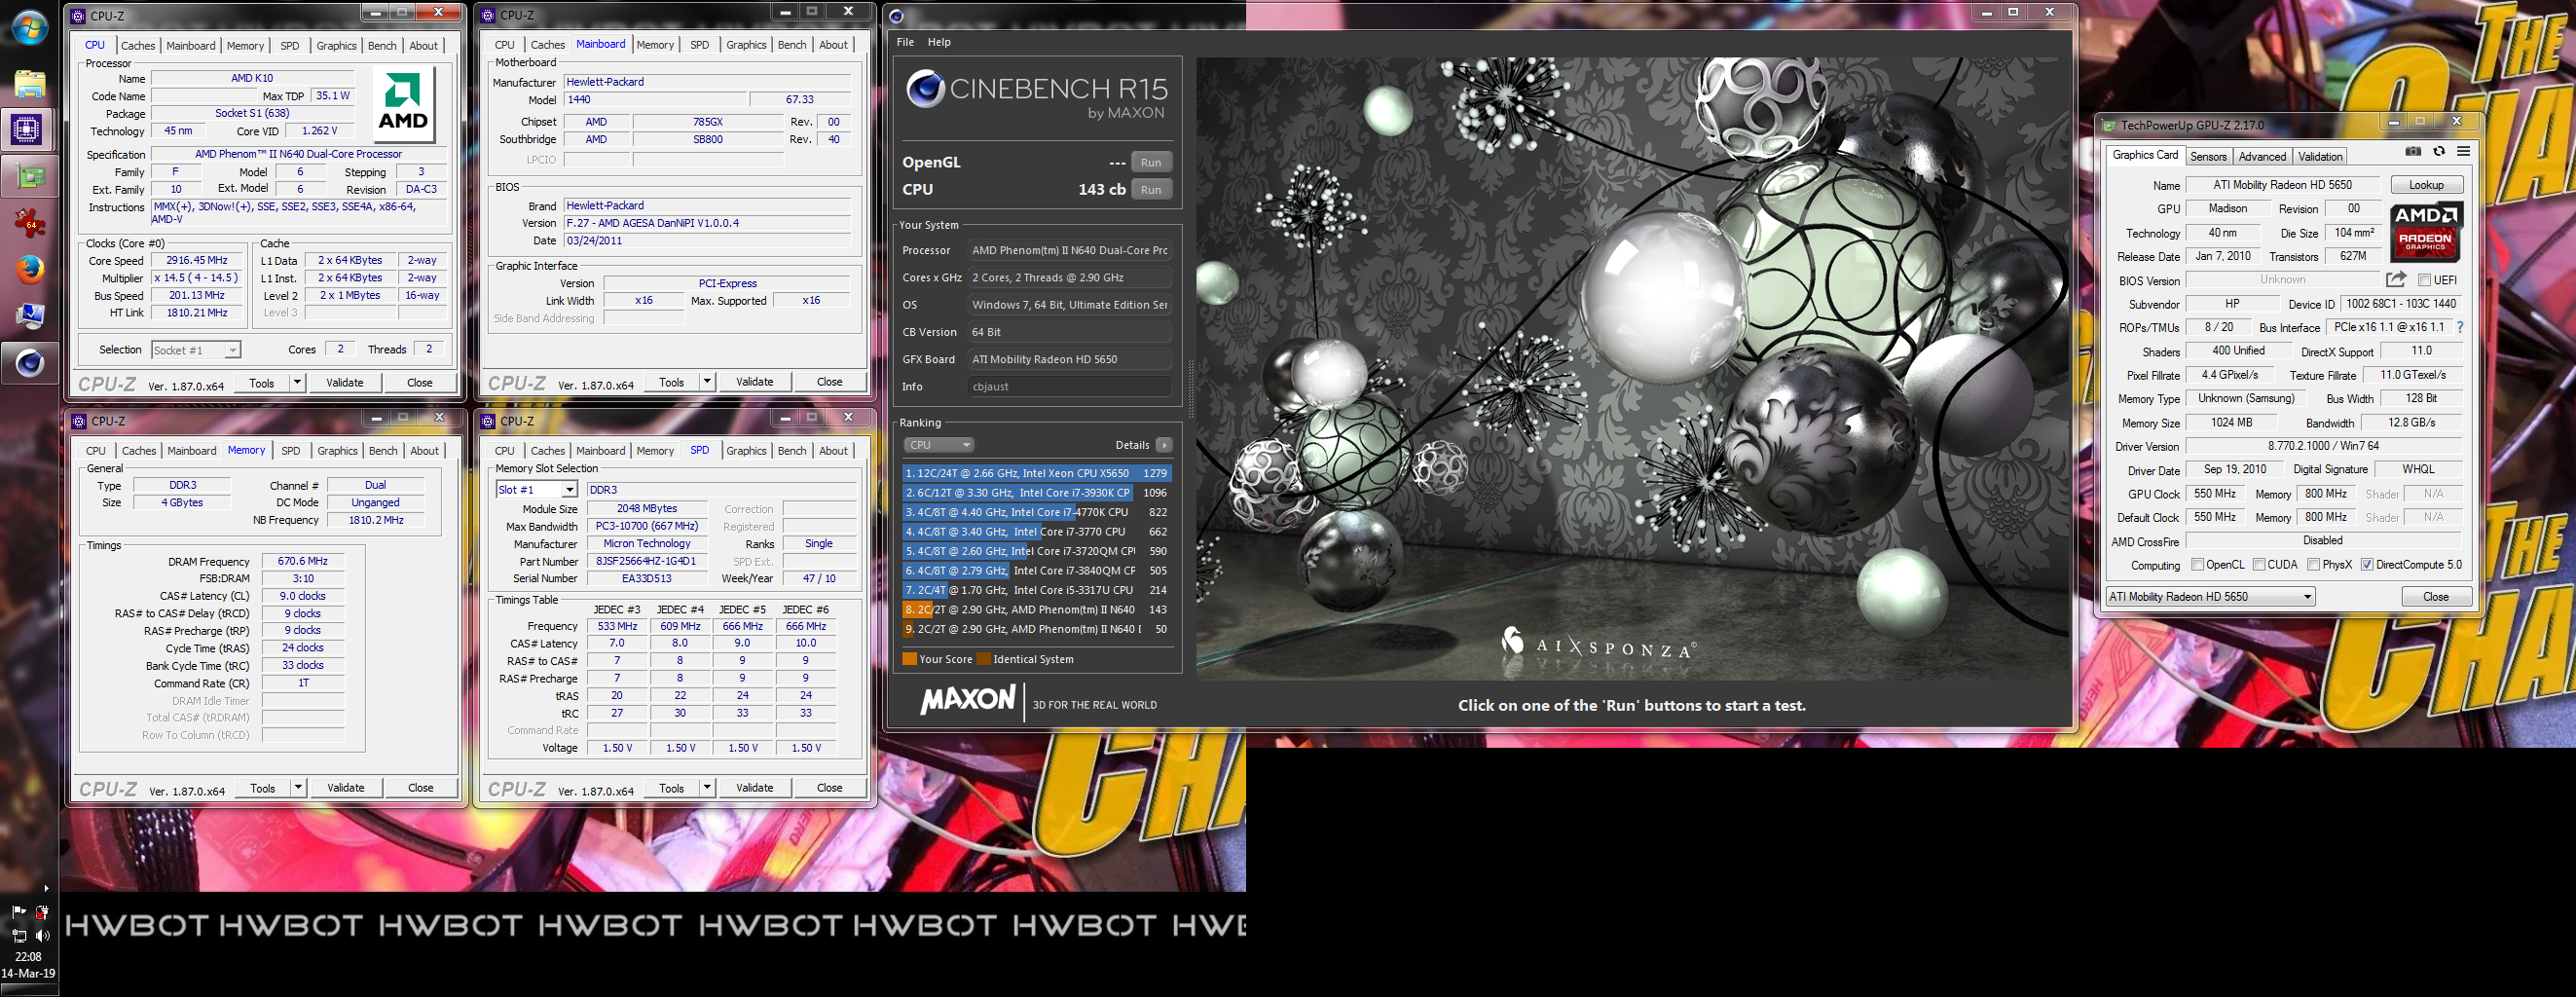Select ranking row Phenom II N640 score 143
This screenshot has height=997, width=2576.
click(1036, 610)
